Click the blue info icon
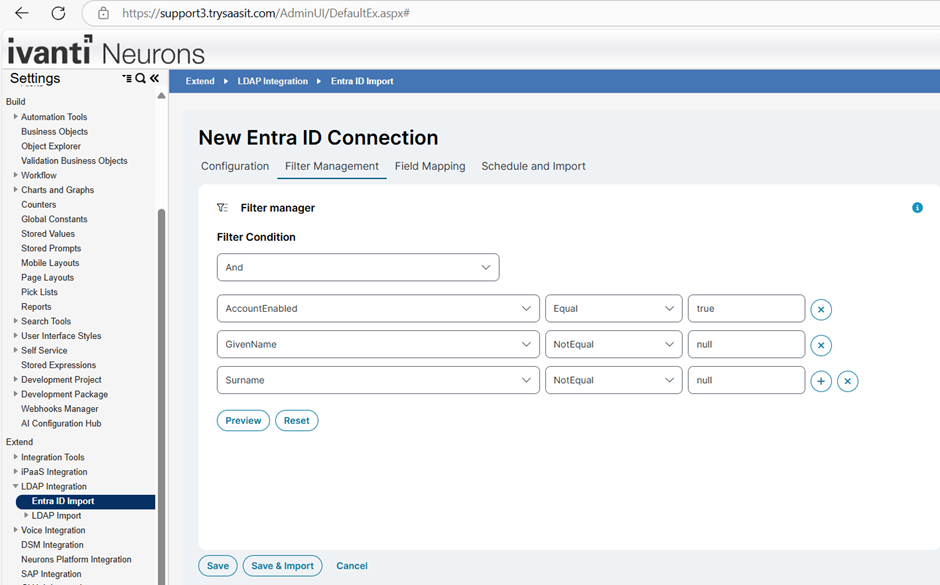 [917, 207]
